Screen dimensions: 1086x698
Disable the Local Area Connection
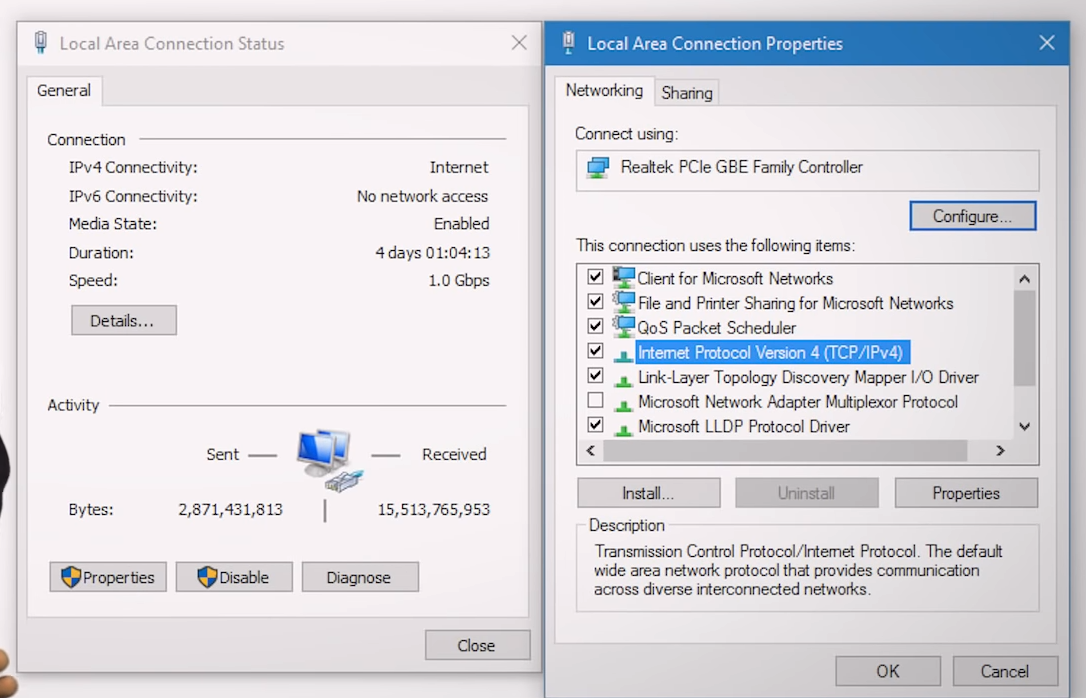click(x=234, y=577)
